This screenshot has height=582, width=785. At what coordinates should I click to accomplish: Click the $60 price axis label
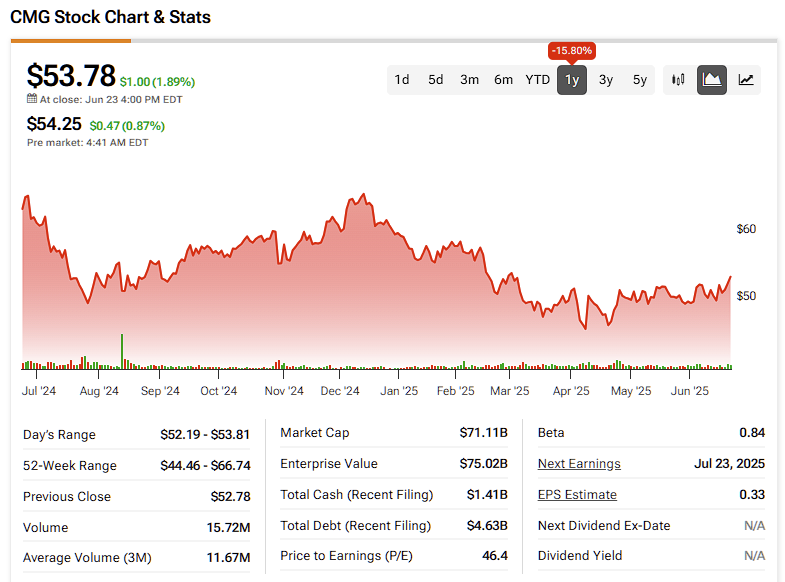click(x=746, y=229)
